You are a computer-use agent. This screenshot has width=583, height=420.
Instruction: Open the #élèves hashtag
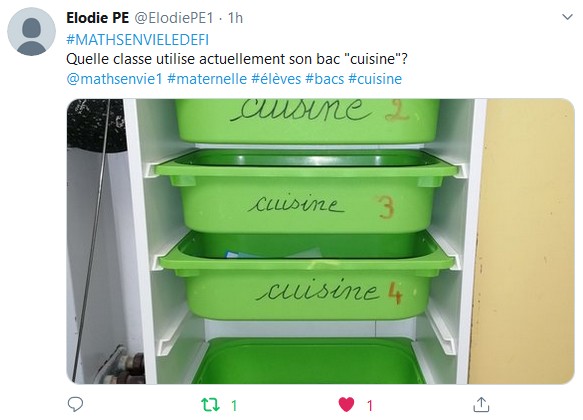coord(276,79)
